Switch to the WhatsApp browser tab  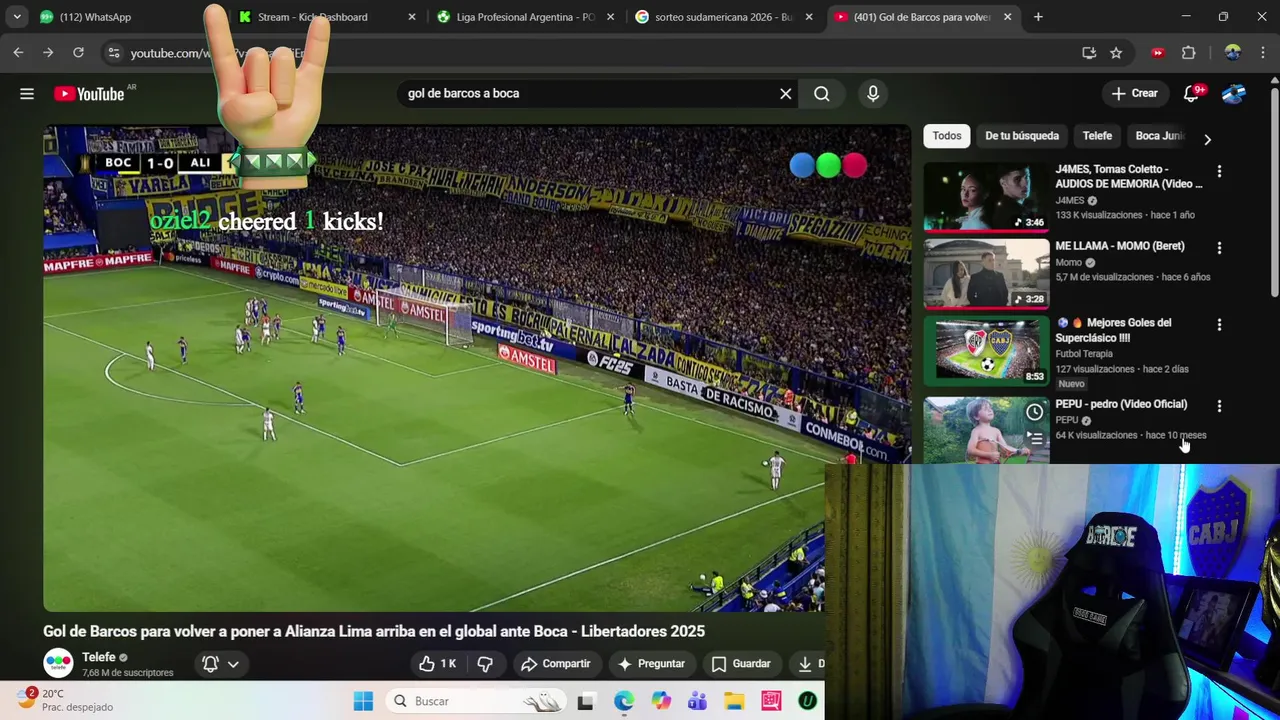tap(95, 17)
